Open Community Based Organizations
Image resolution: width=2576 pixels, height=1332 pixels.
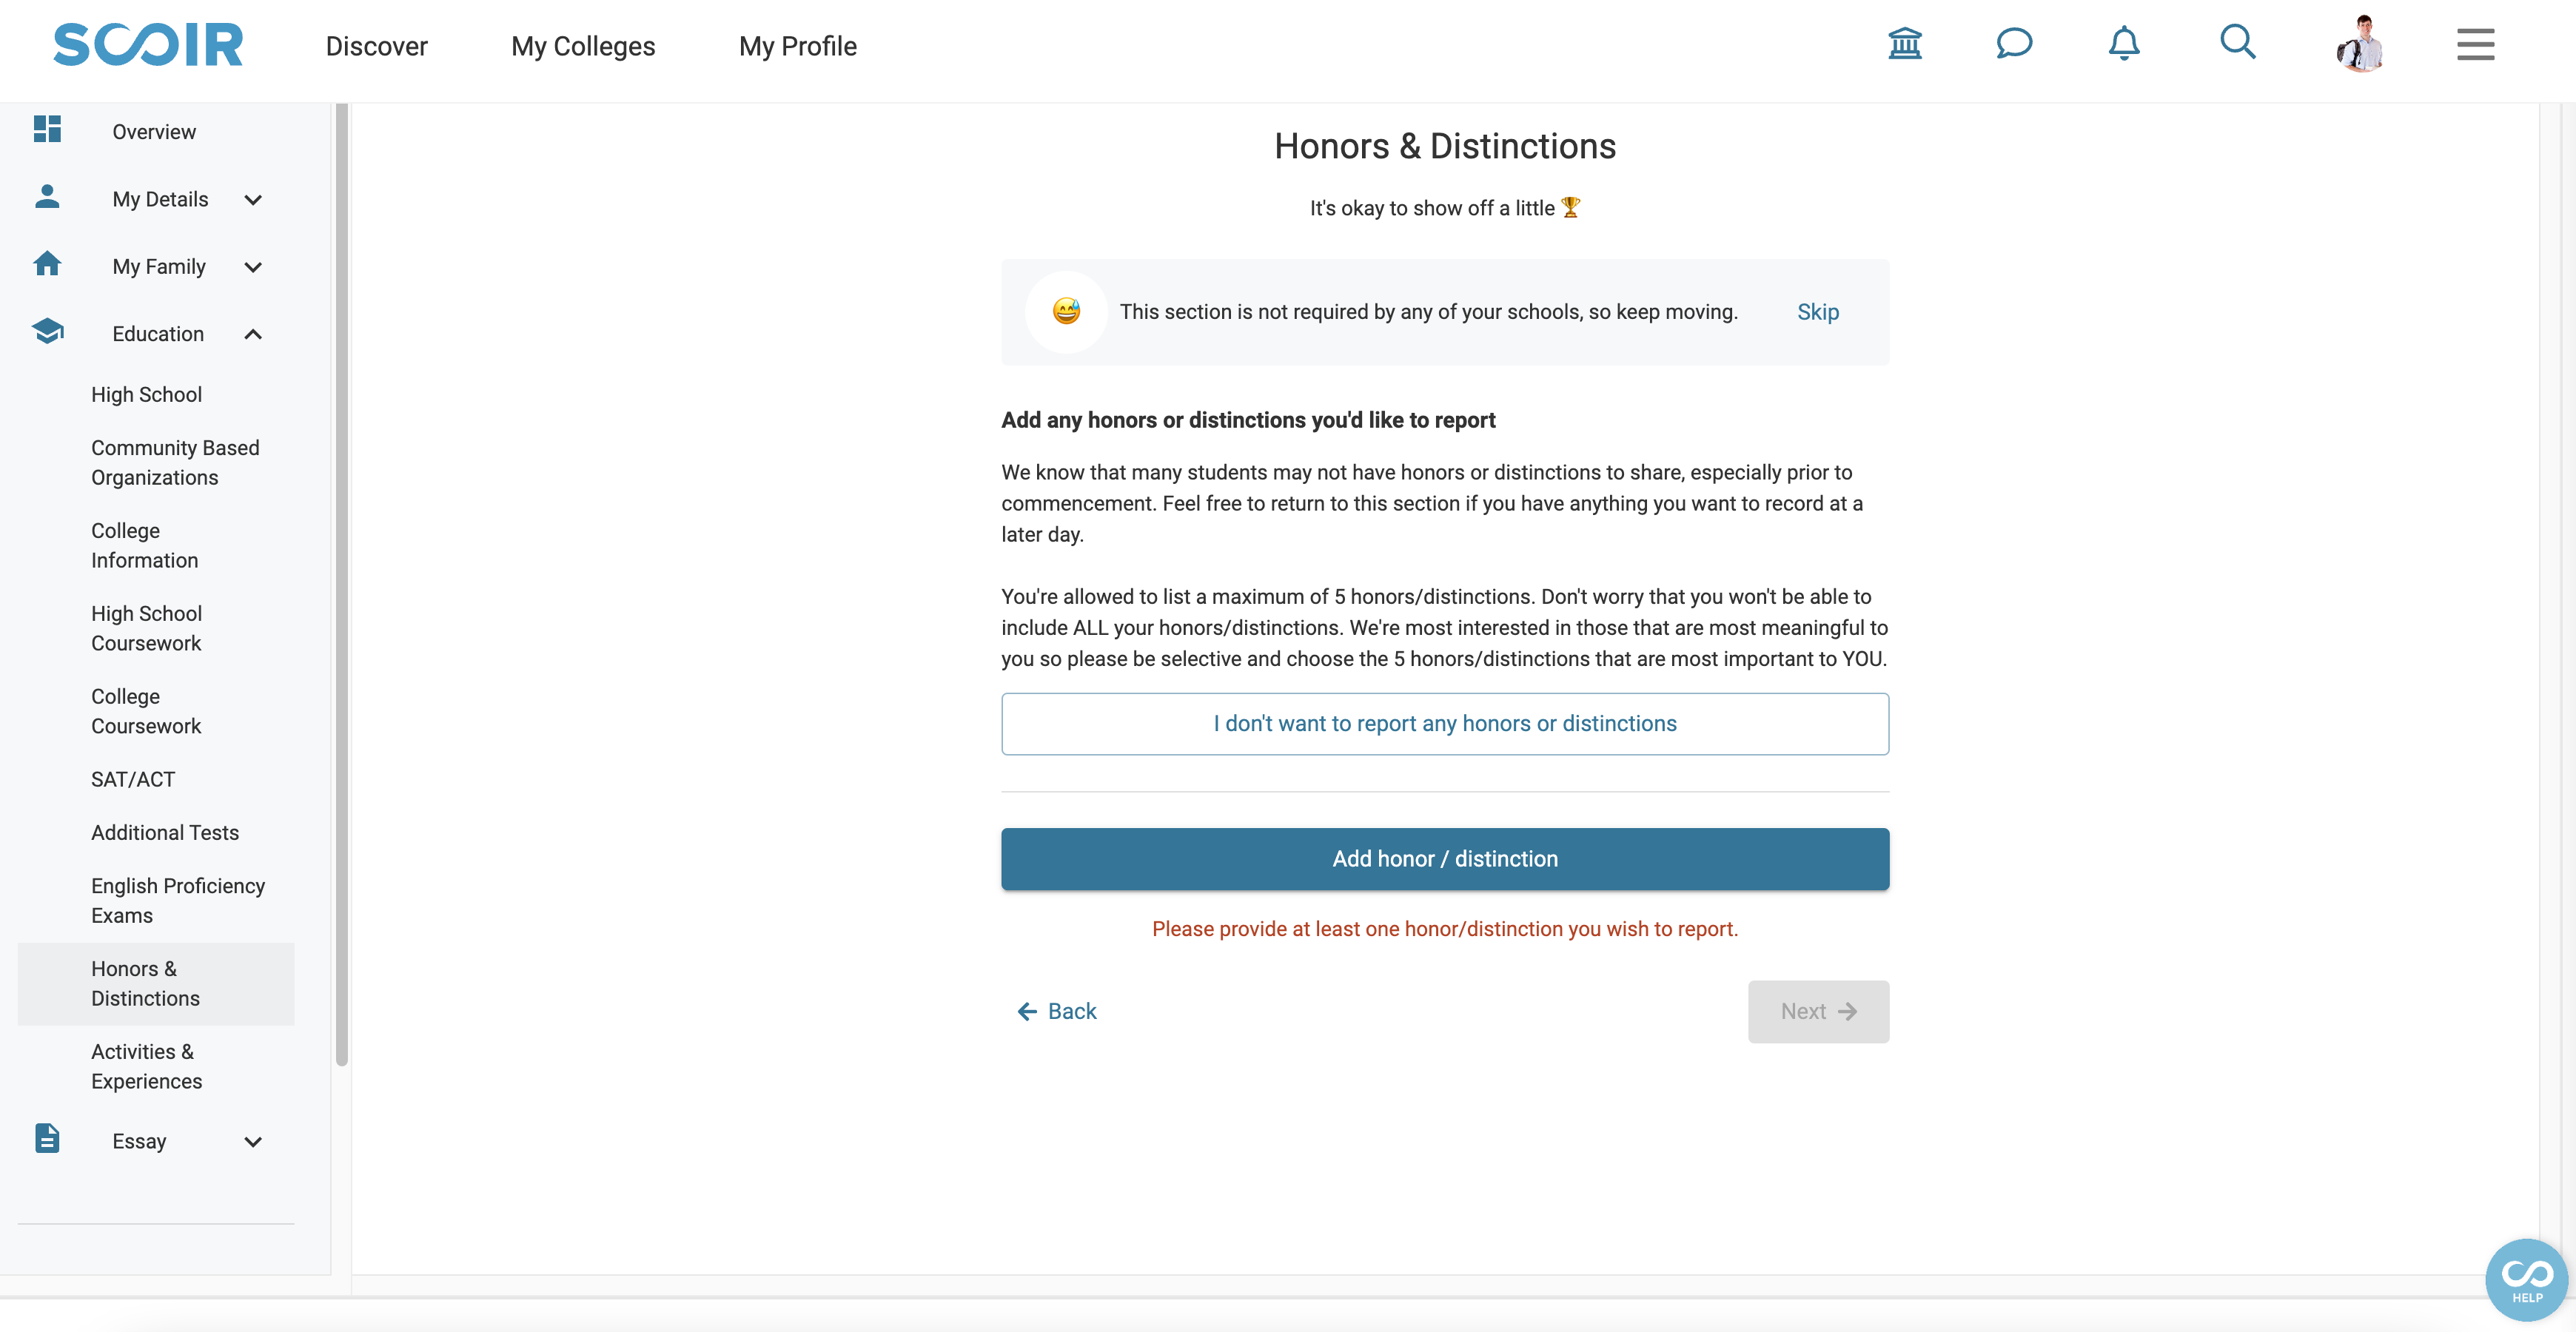click(175, 463)
